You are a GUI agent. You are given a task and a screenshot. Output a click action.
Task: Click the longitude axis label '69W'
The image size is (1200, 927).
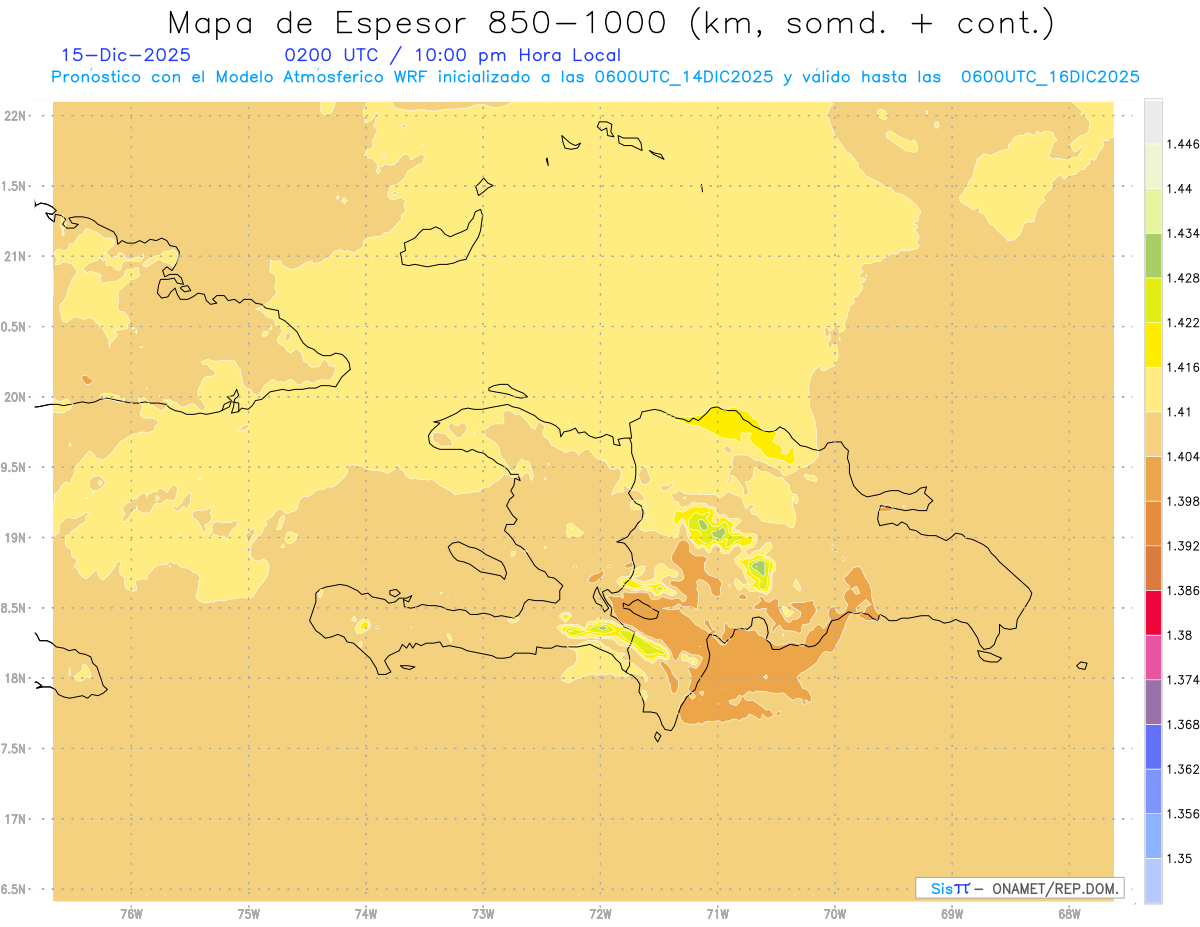tap(952, 912)
